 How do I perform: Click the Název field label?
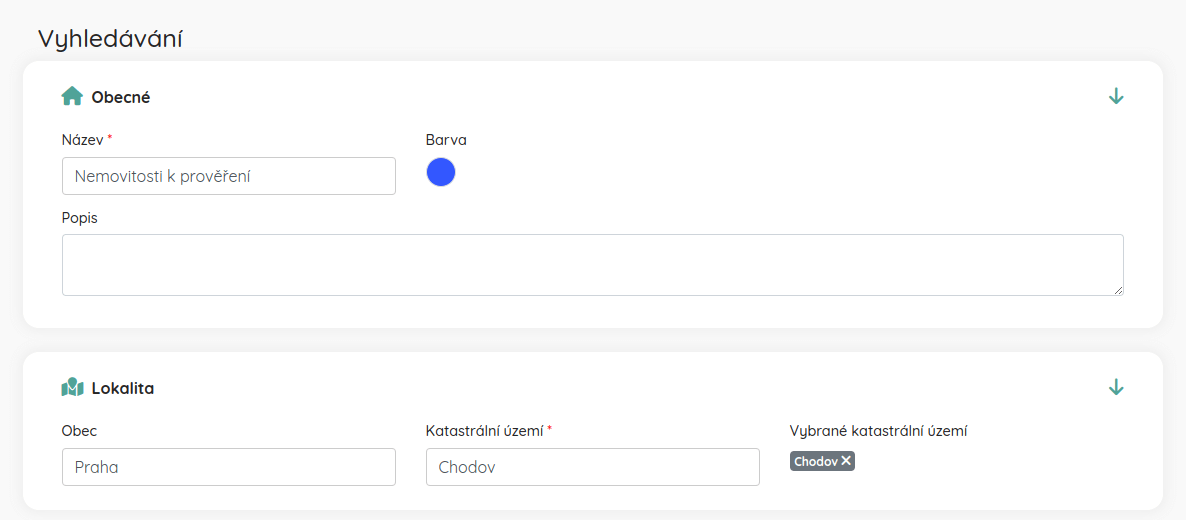tap(82, 140)
